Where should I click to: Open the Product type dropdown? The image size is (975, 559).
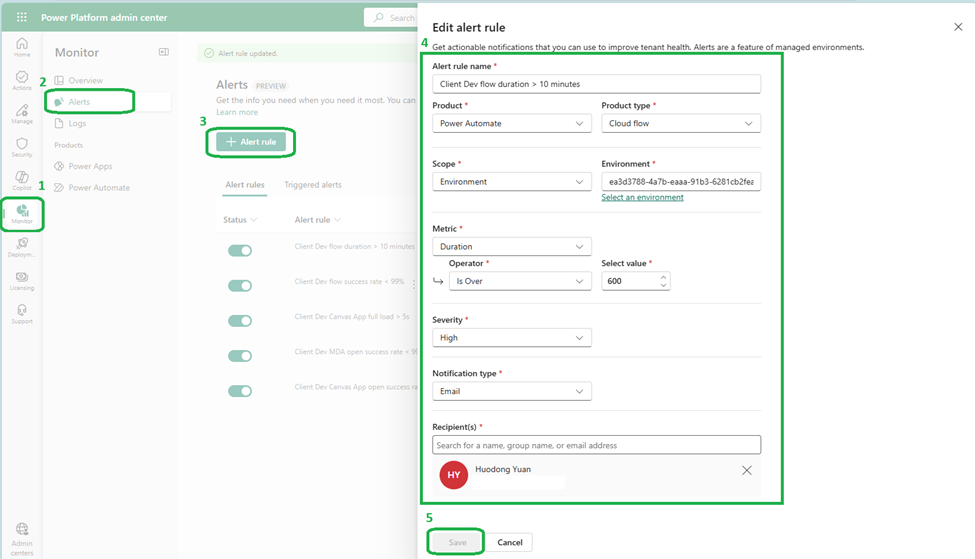coord(681,123)
